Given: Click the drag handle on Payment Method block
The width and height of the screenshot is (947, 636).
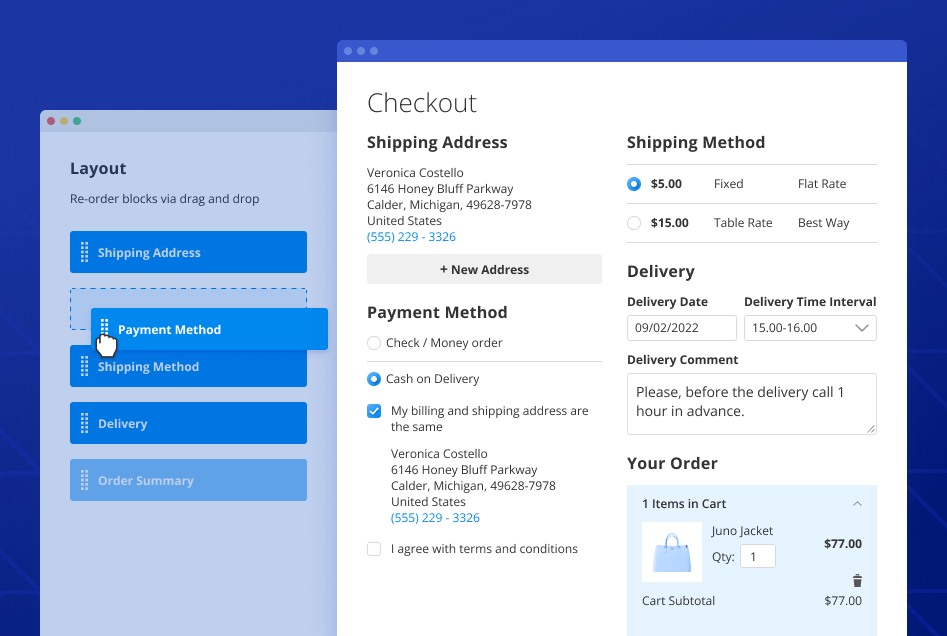Looking at the screenshot, I should 105,329.
